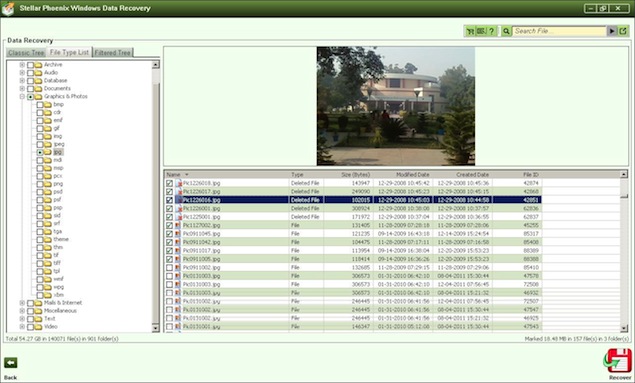
Task: Sort files by Modified Date column header
Action: coord(412,174)
